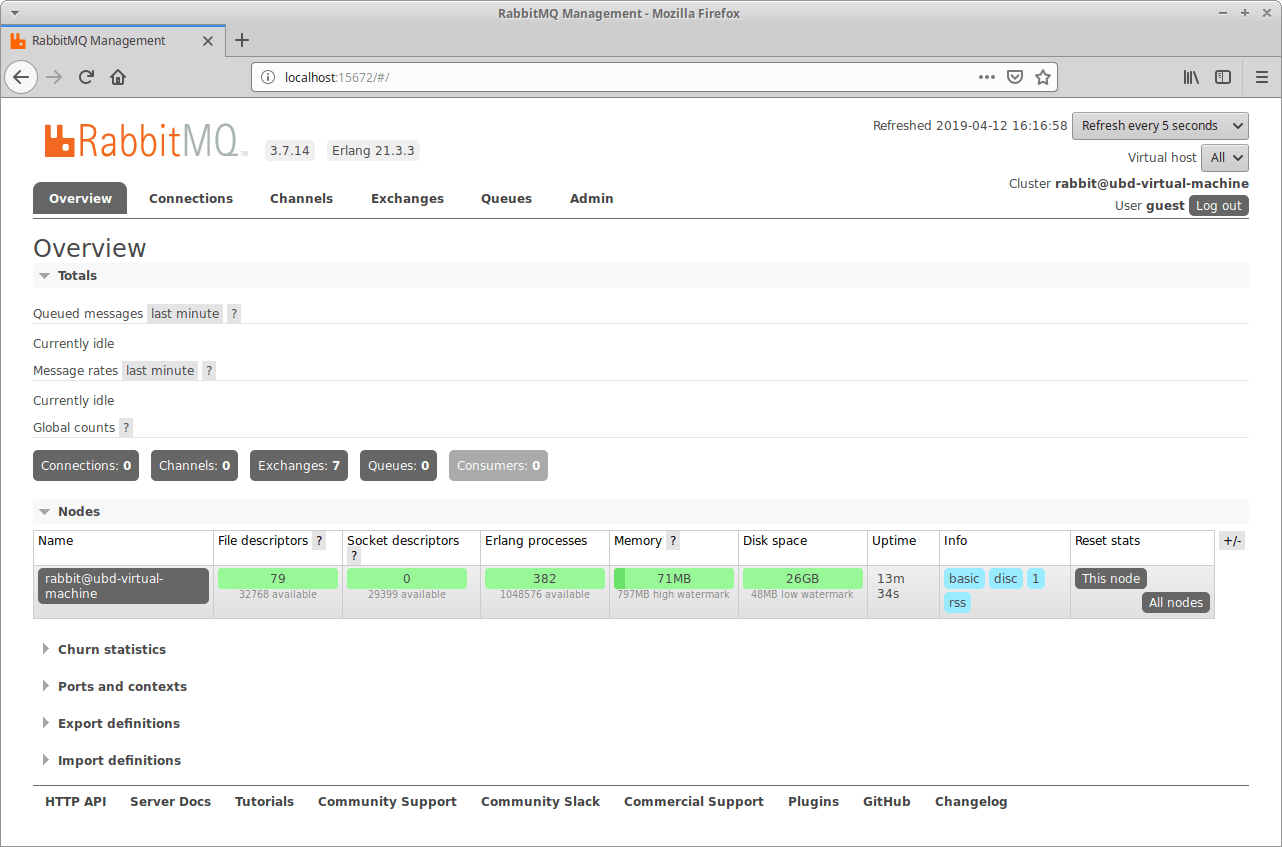Open the Refresh every 5 seconds dropdown
The image size is (1282, 847).
(x=1159, y=126)
